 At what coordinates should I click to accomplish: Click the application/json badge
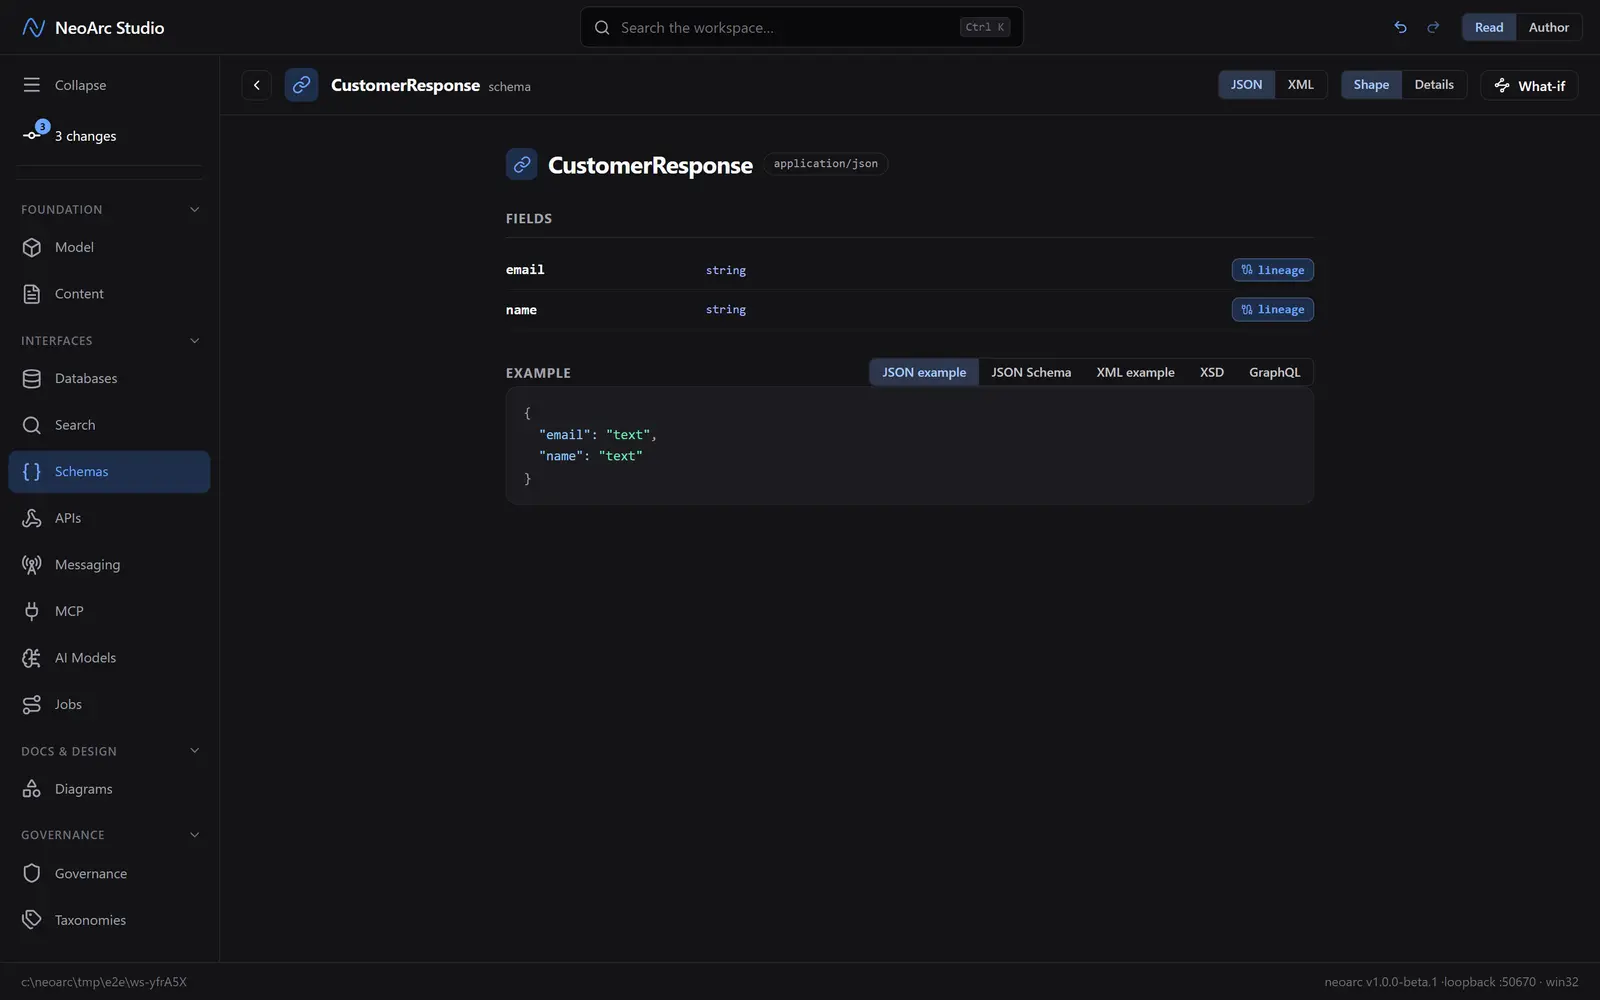click(826, 164)
